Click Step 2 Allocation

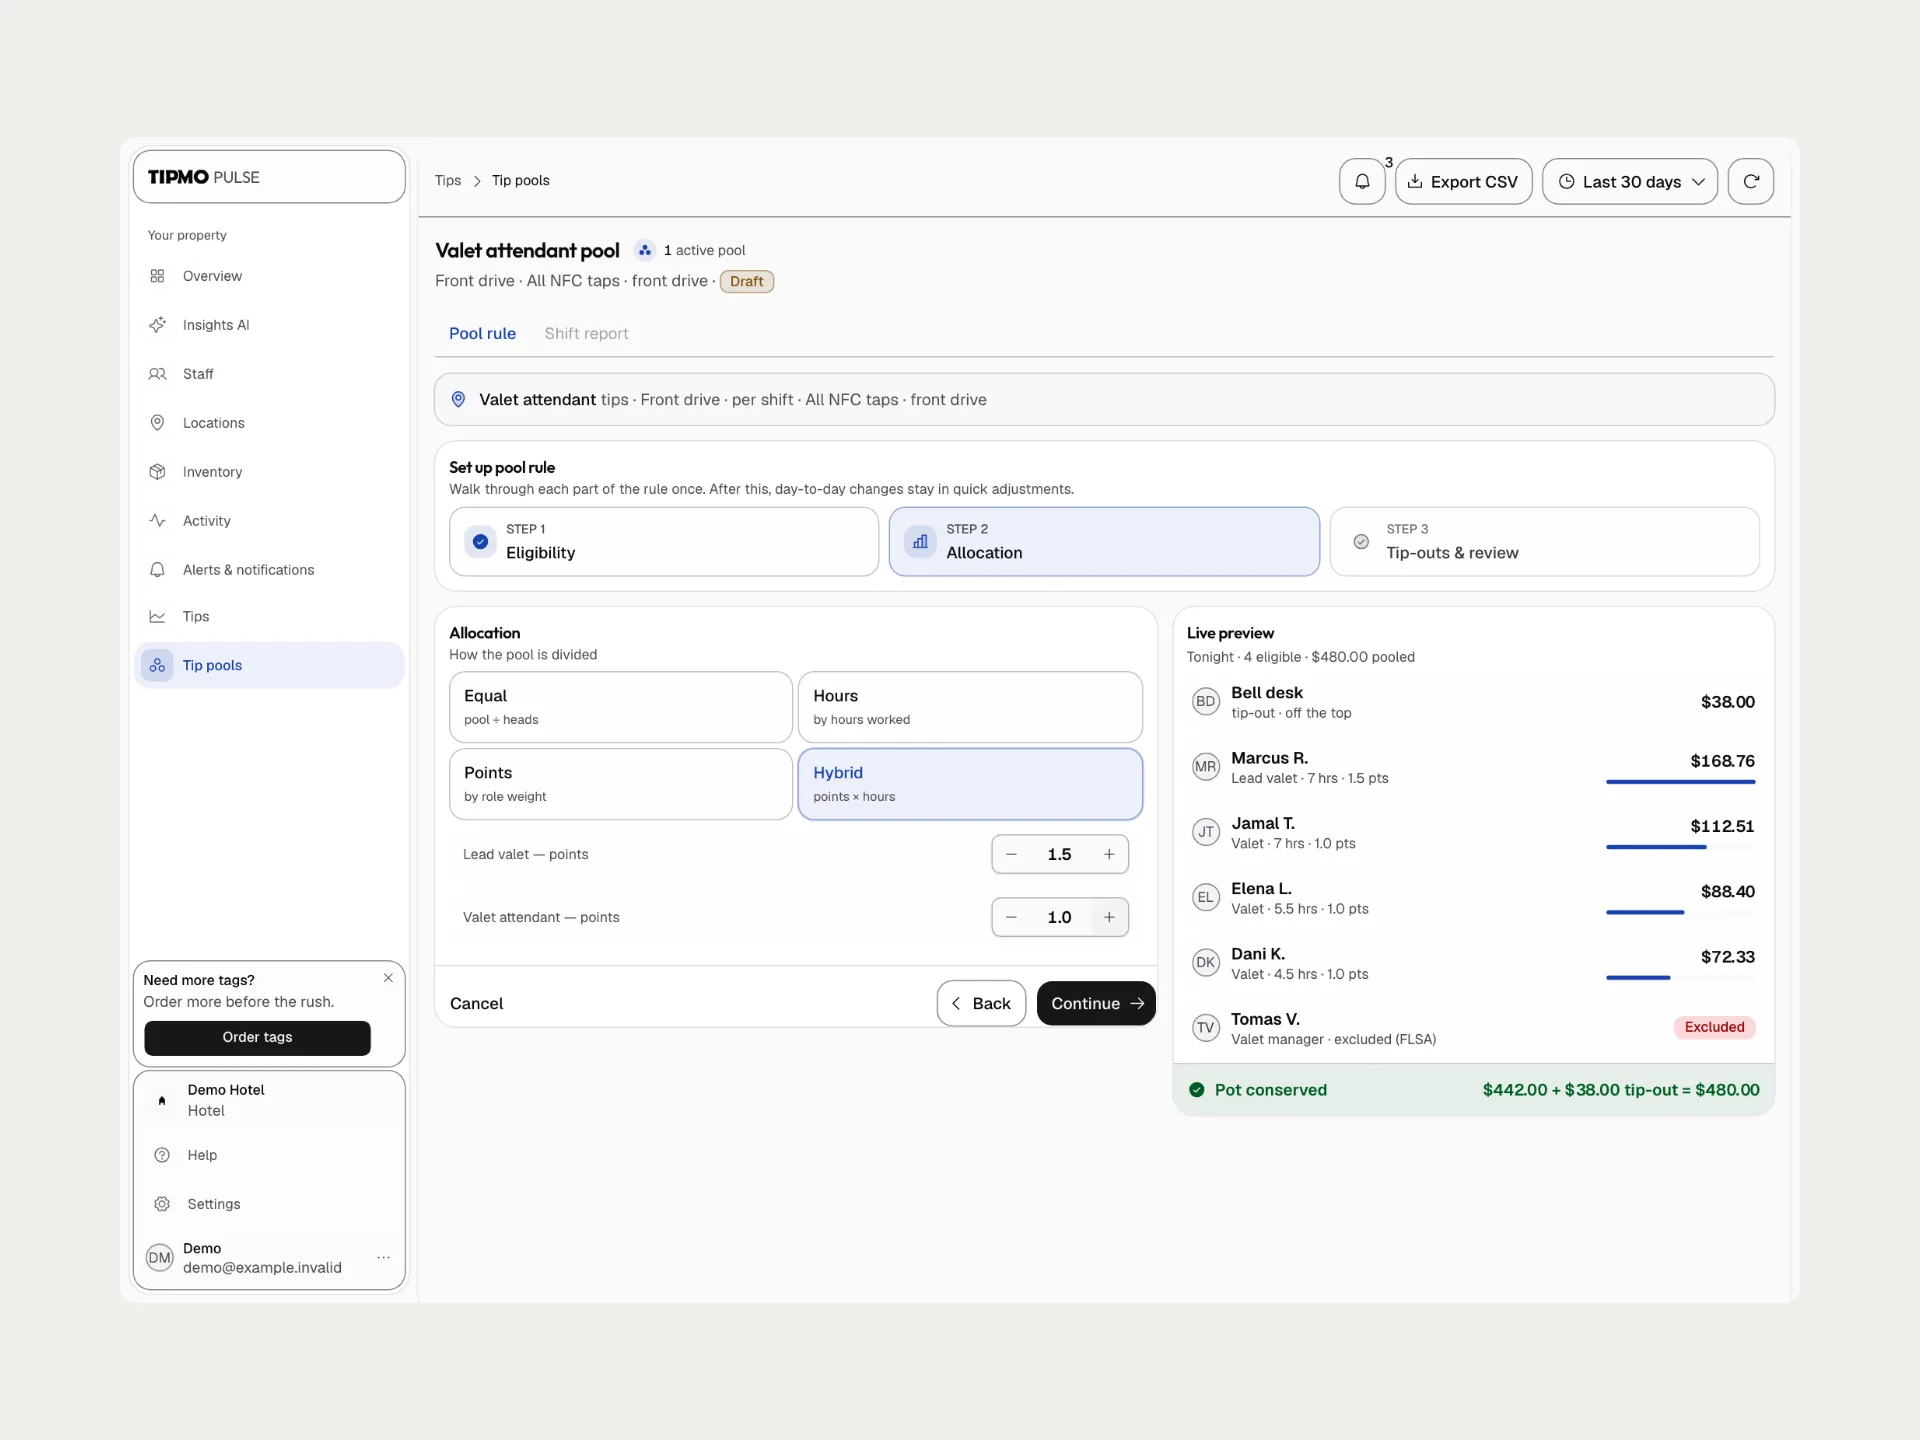(x=1104, y=542)
